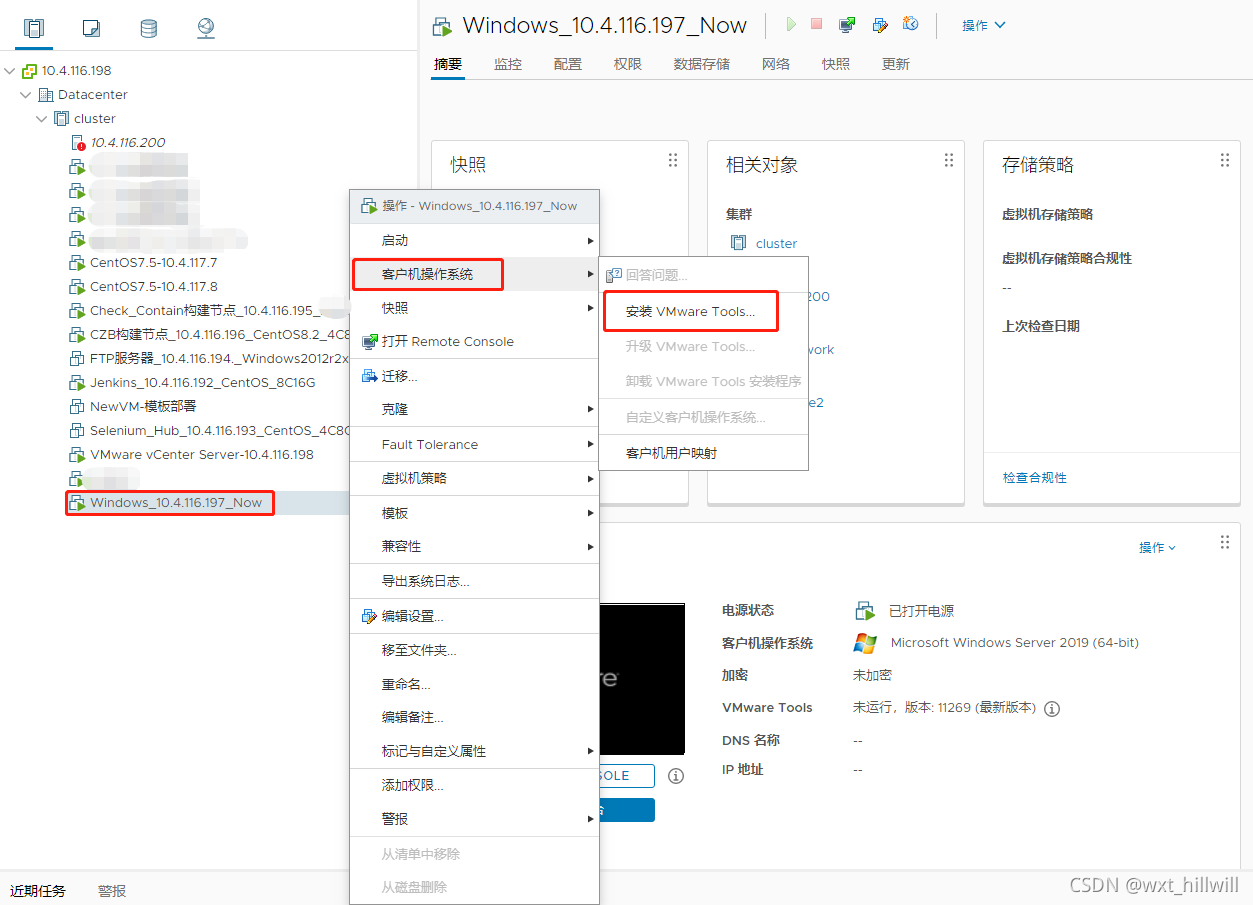Expand the 虚拟机策略 submenu
Image resolution: width=1253 pixels, height=905 pixels.
coord(474,478)
